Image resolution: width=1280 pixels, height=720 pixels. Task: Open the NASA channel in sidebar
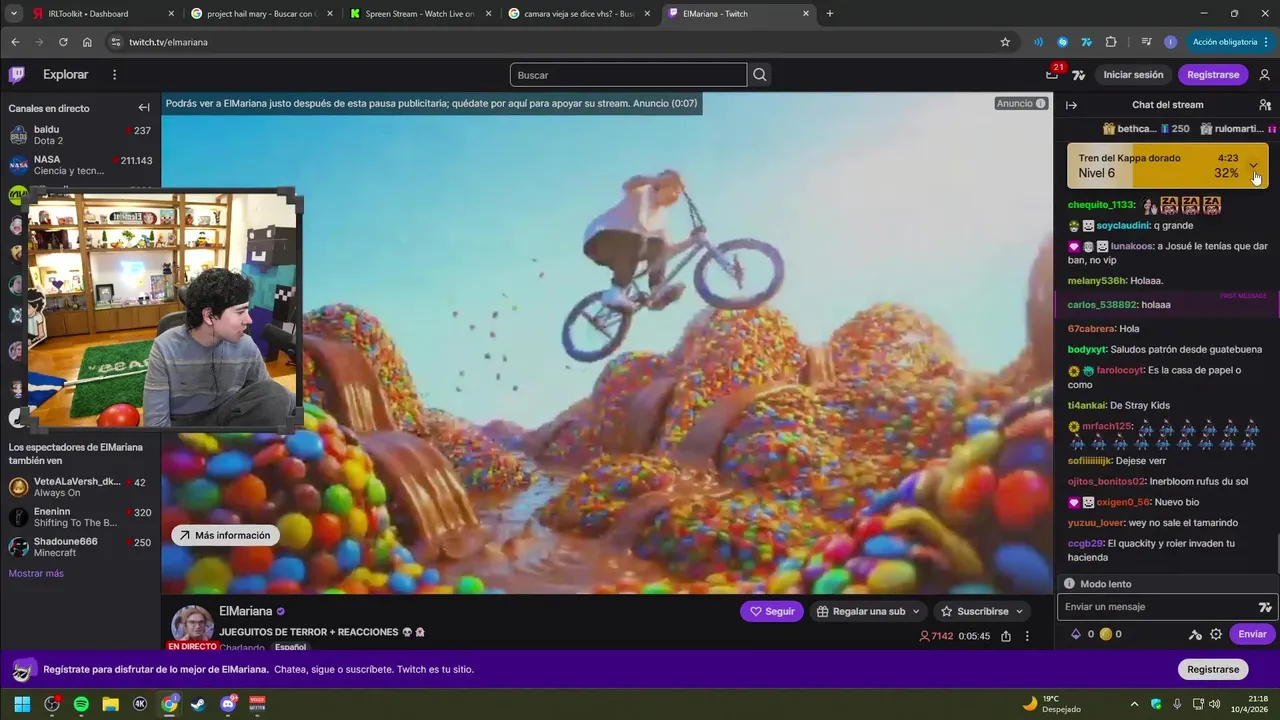click(x=81, y=165)
